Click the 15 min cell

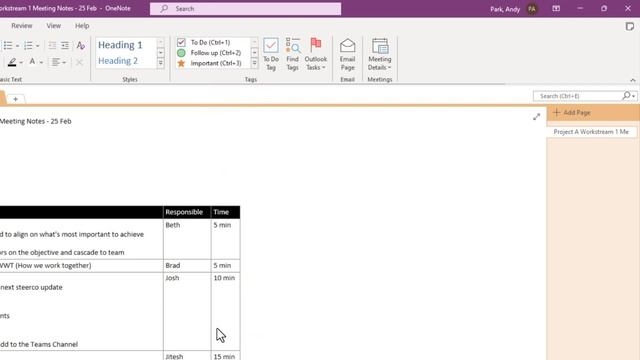point(225,356)
